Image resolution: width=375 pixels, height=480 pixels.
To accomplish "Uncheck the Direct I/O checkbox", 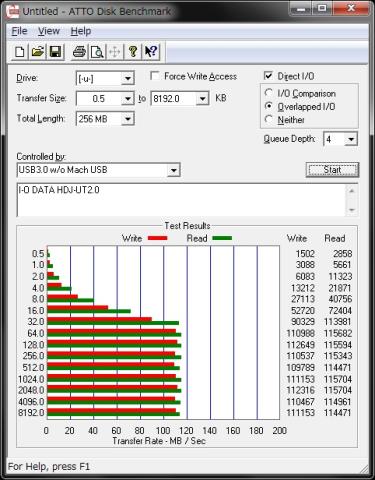I will [x=268, y=76].
